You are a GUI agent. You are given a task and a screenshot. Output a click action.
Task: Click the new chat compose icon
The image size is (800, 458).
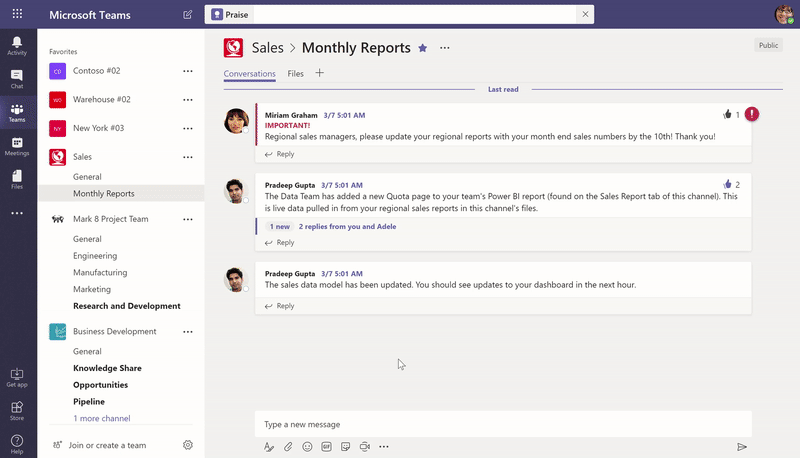(188, 15)
